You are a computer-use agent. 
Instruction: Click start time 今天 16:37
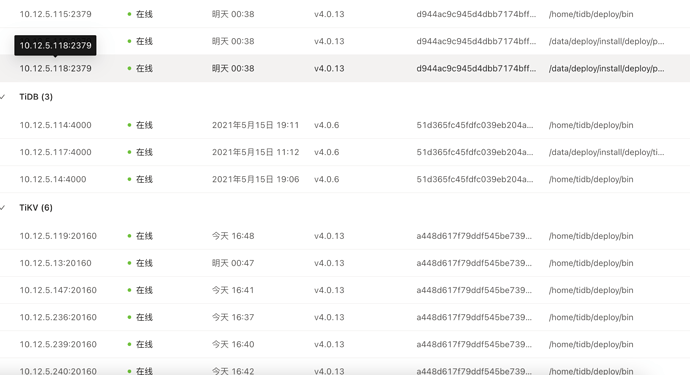pos(233,317)
